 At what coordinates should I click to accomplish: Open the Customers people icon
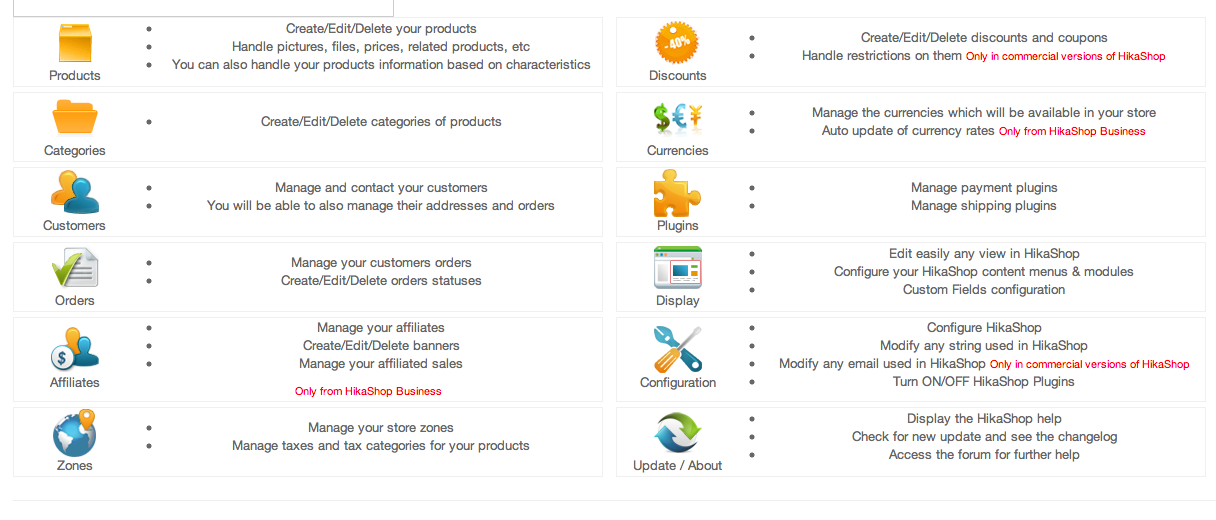pos(75,192)
